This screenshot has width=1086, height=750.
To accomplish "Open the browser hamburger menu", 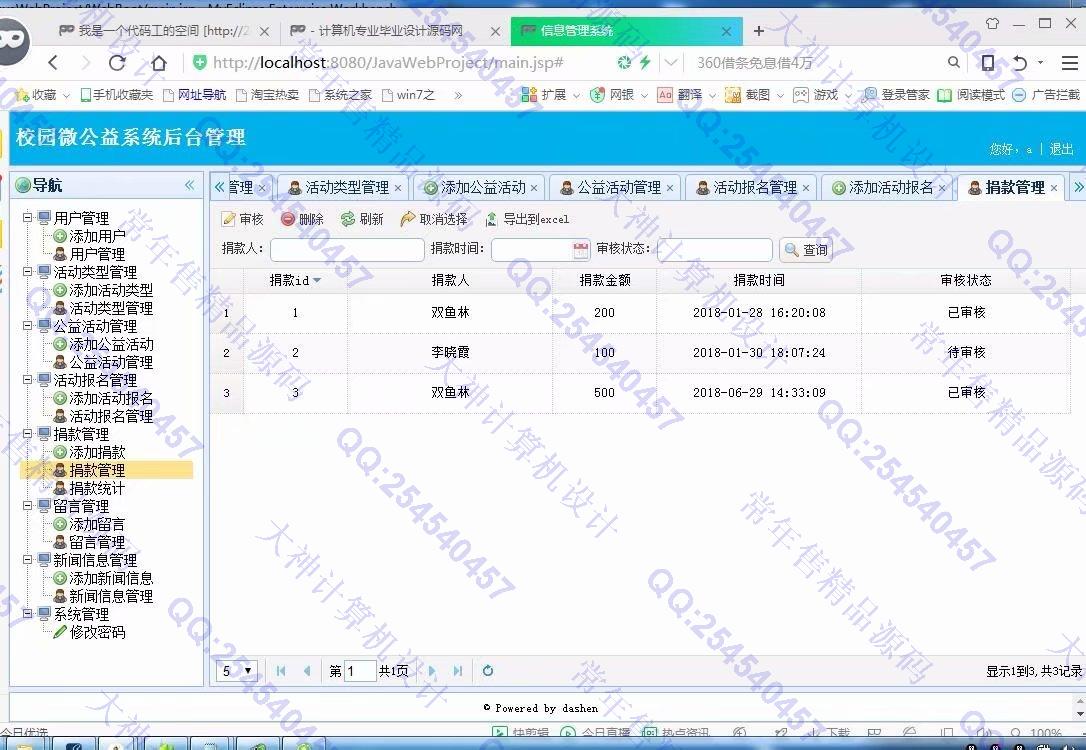I will (1069, 63).
